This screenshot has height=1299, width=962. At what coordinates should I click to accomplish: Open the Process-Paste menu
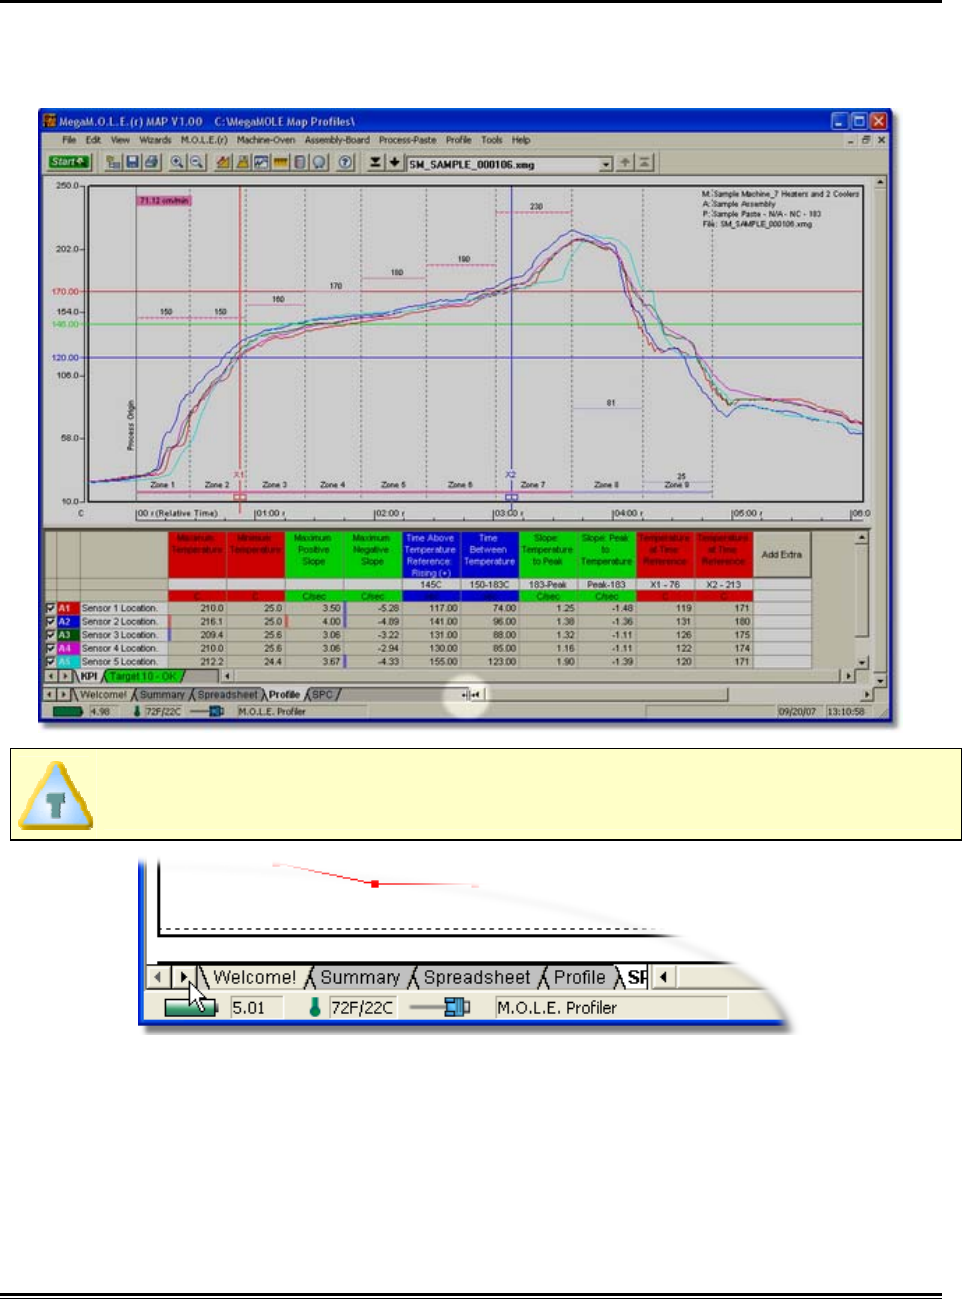click(x=407, y=141)
